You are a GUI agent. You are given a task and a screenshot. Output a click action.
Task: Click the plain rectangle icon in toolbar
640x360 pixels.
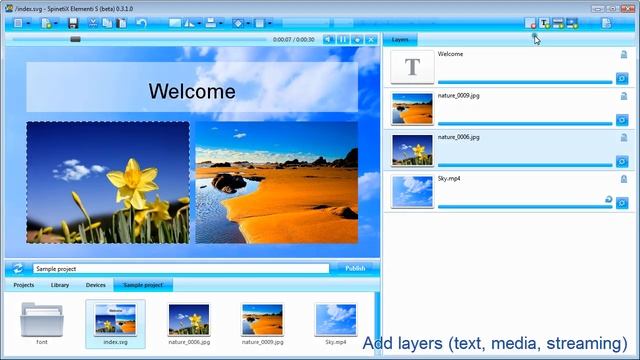tap(175, 23)
